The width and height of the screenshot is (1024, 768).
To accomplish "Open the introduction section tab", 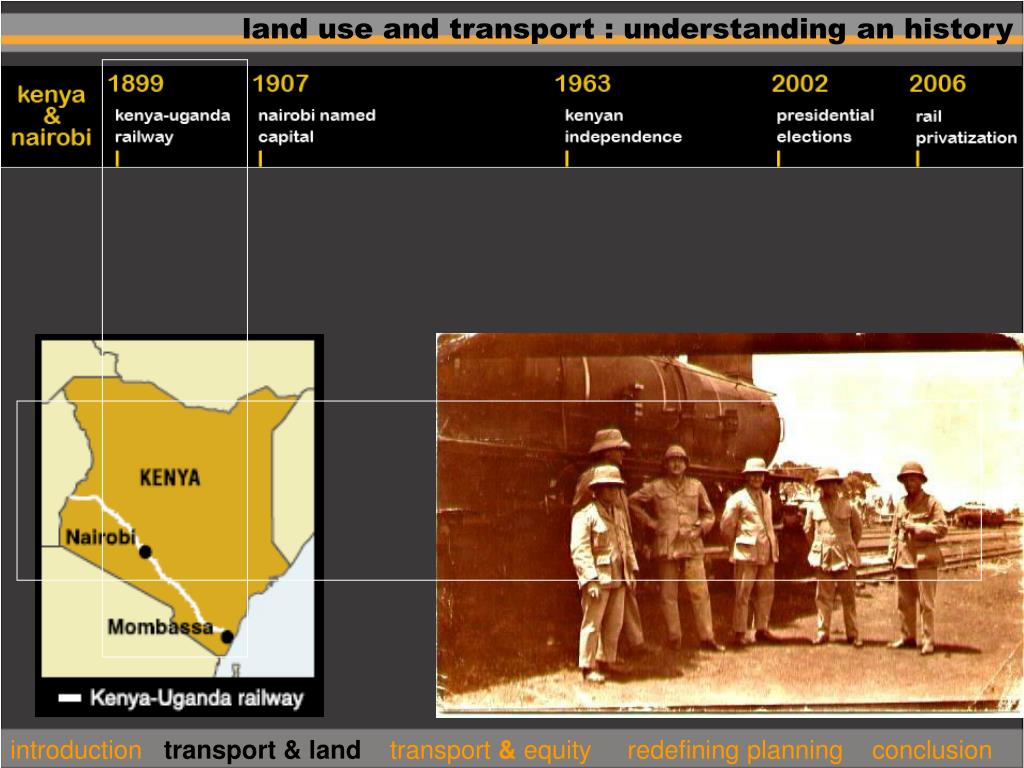I will [x=76, y=750].
